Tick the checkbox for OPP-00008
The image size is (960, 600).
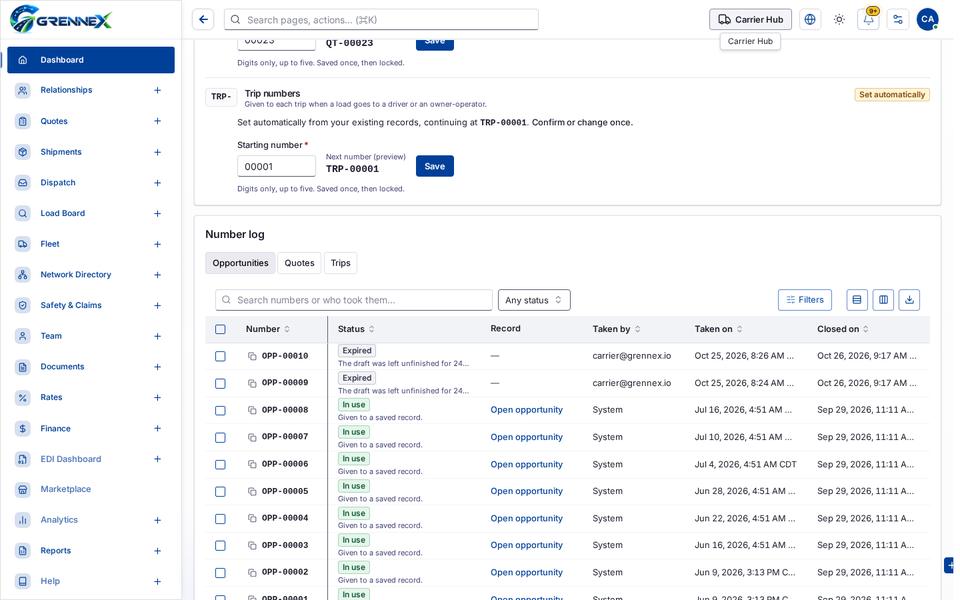(220, 410)
